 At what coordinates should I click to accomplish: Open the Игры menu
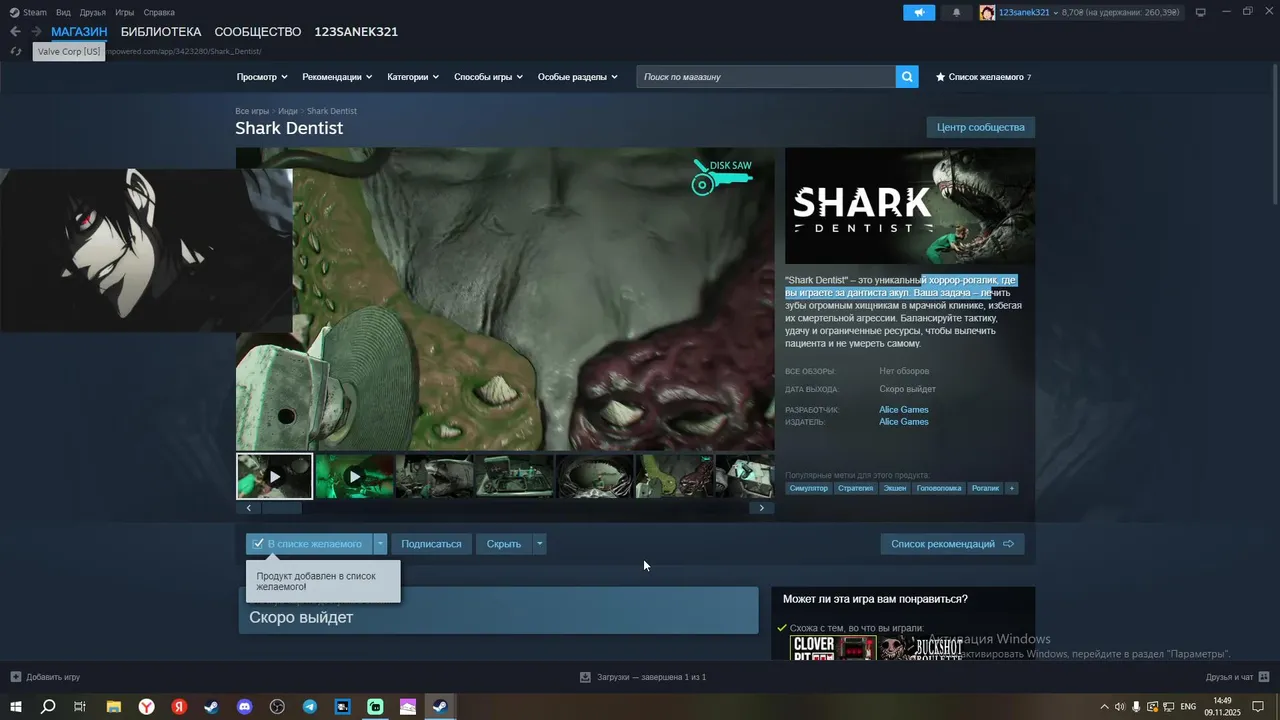tap(125, 12)
